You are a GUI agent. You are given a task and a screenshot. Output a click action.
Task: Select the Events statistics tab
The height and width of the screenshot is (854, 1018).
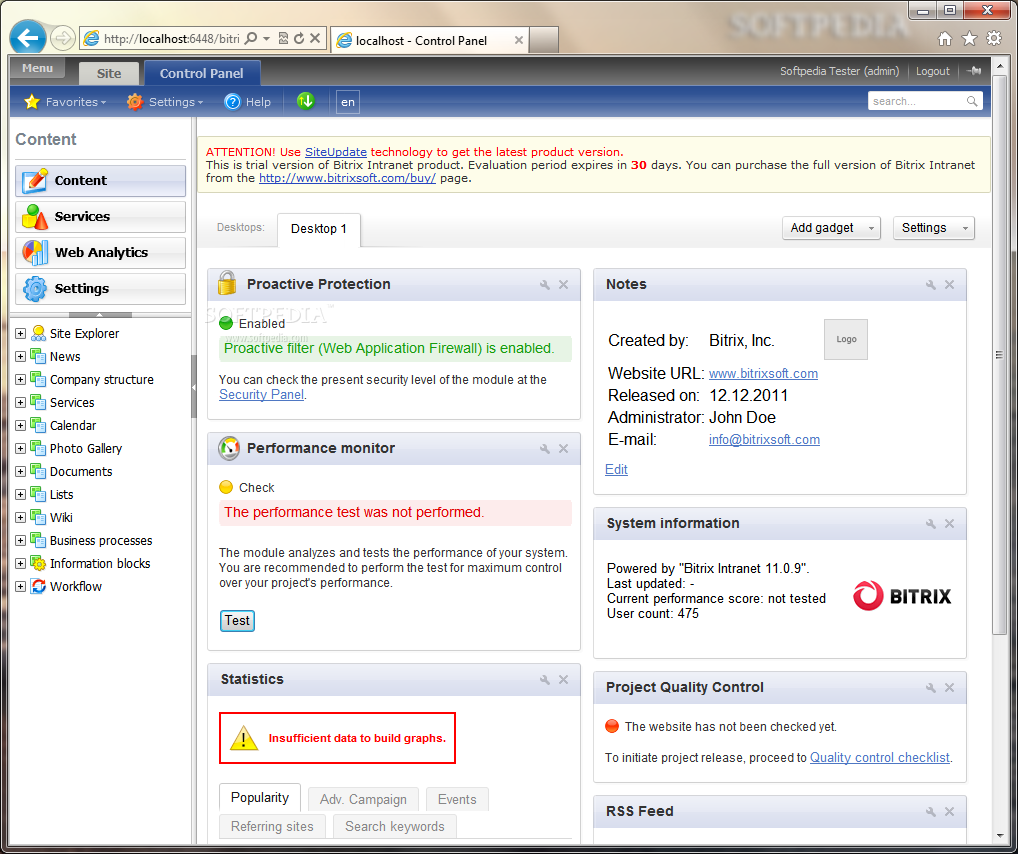(457, 799)
